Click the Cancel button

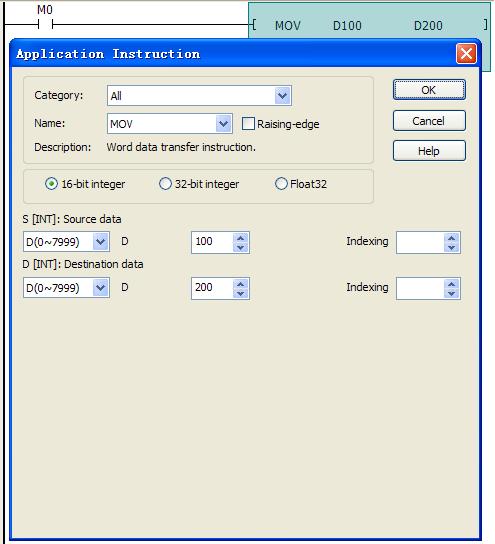(429, 120)
